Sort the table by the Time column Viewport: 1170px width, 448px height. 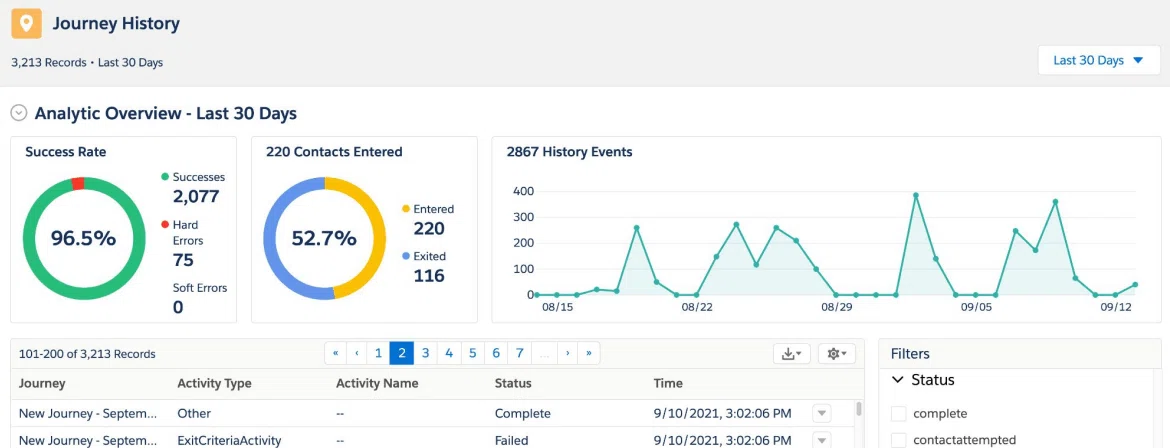click(668, 384)
